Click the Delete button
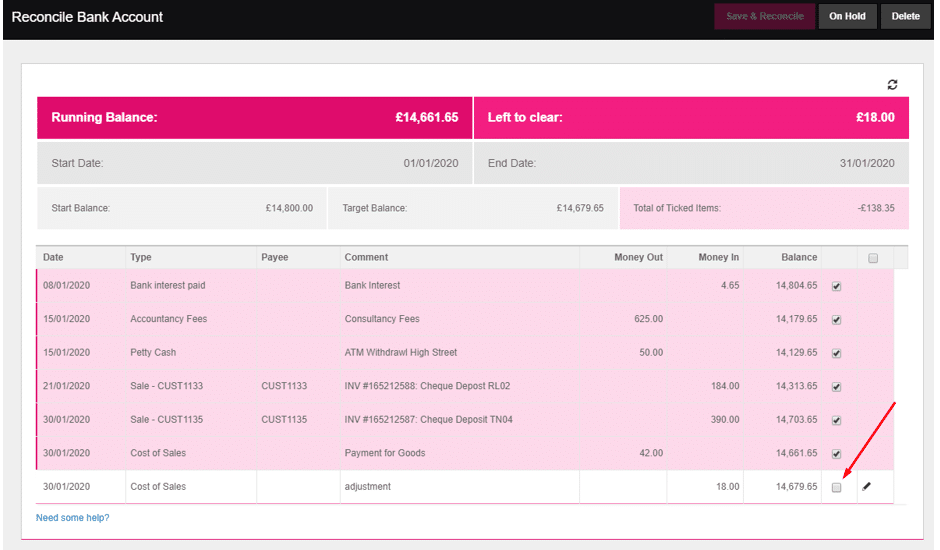This screenshot has height=550, width=940. point(905,16)
